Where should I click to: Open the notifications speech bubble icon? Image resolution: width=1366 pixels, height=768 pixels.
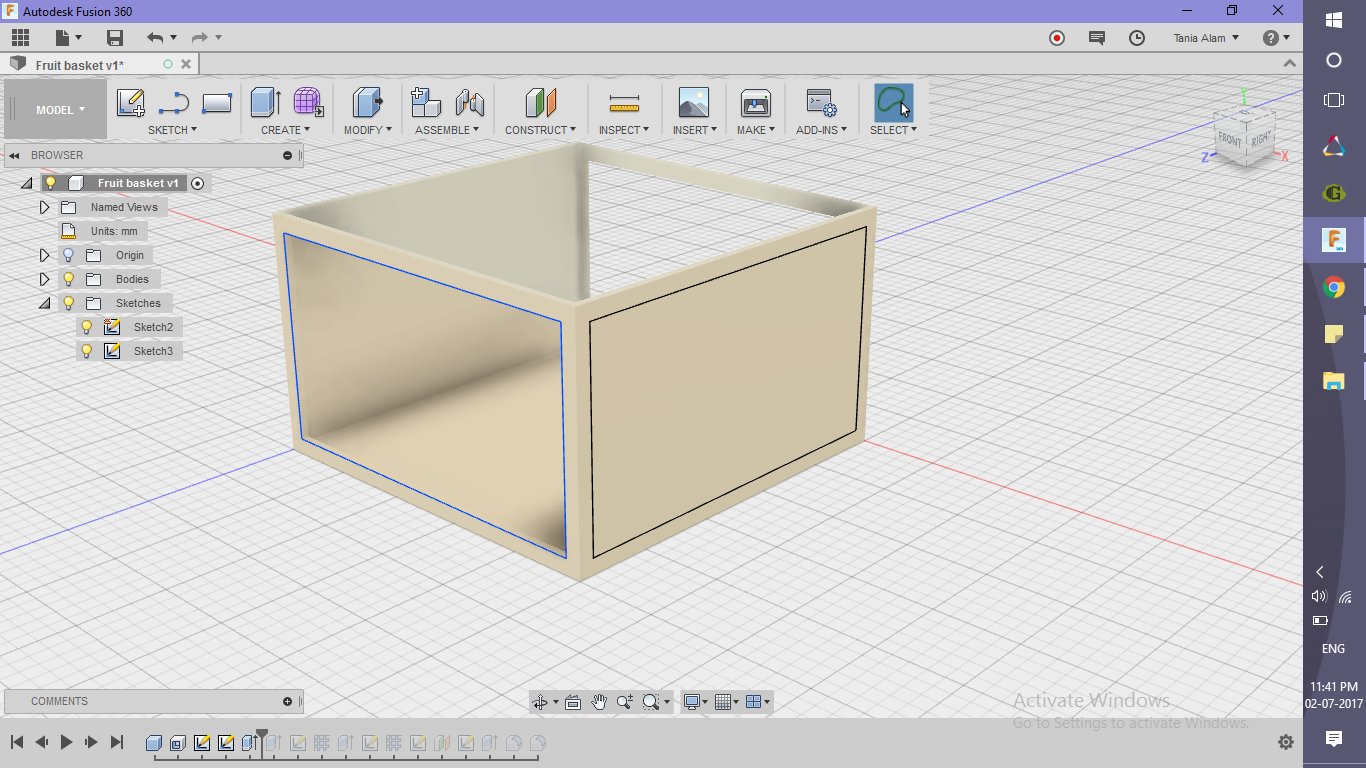[x=1097, y=38]
